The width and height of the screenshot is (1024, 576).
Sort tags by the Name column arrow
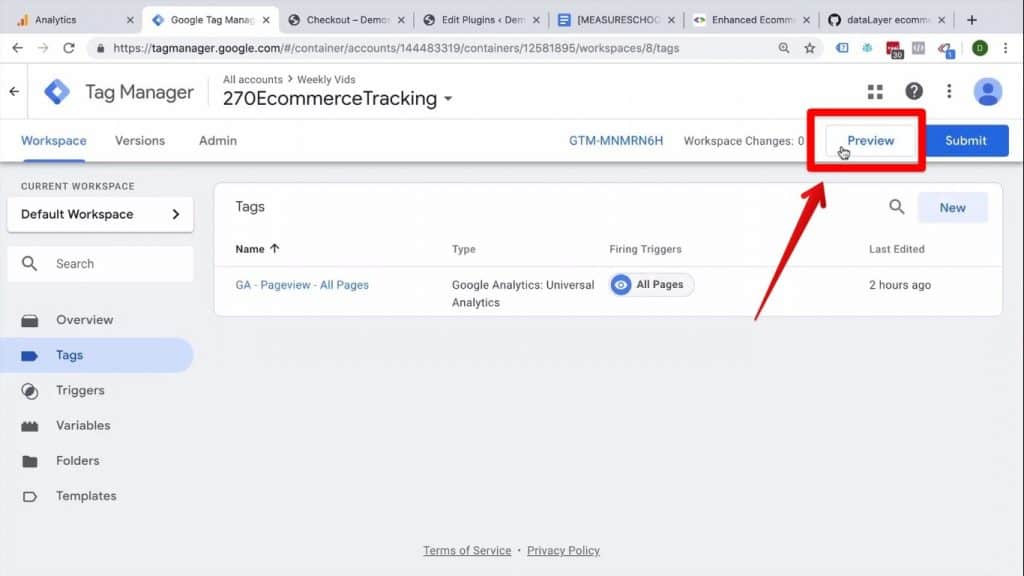(274, 248)
